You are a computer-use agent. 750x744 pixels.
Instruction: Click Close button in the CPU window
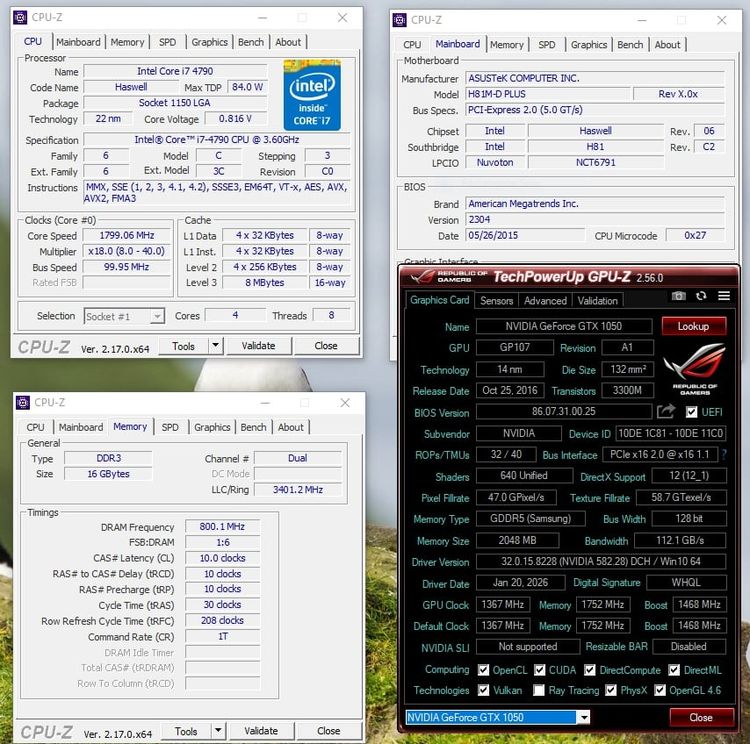tap(326, 345)
